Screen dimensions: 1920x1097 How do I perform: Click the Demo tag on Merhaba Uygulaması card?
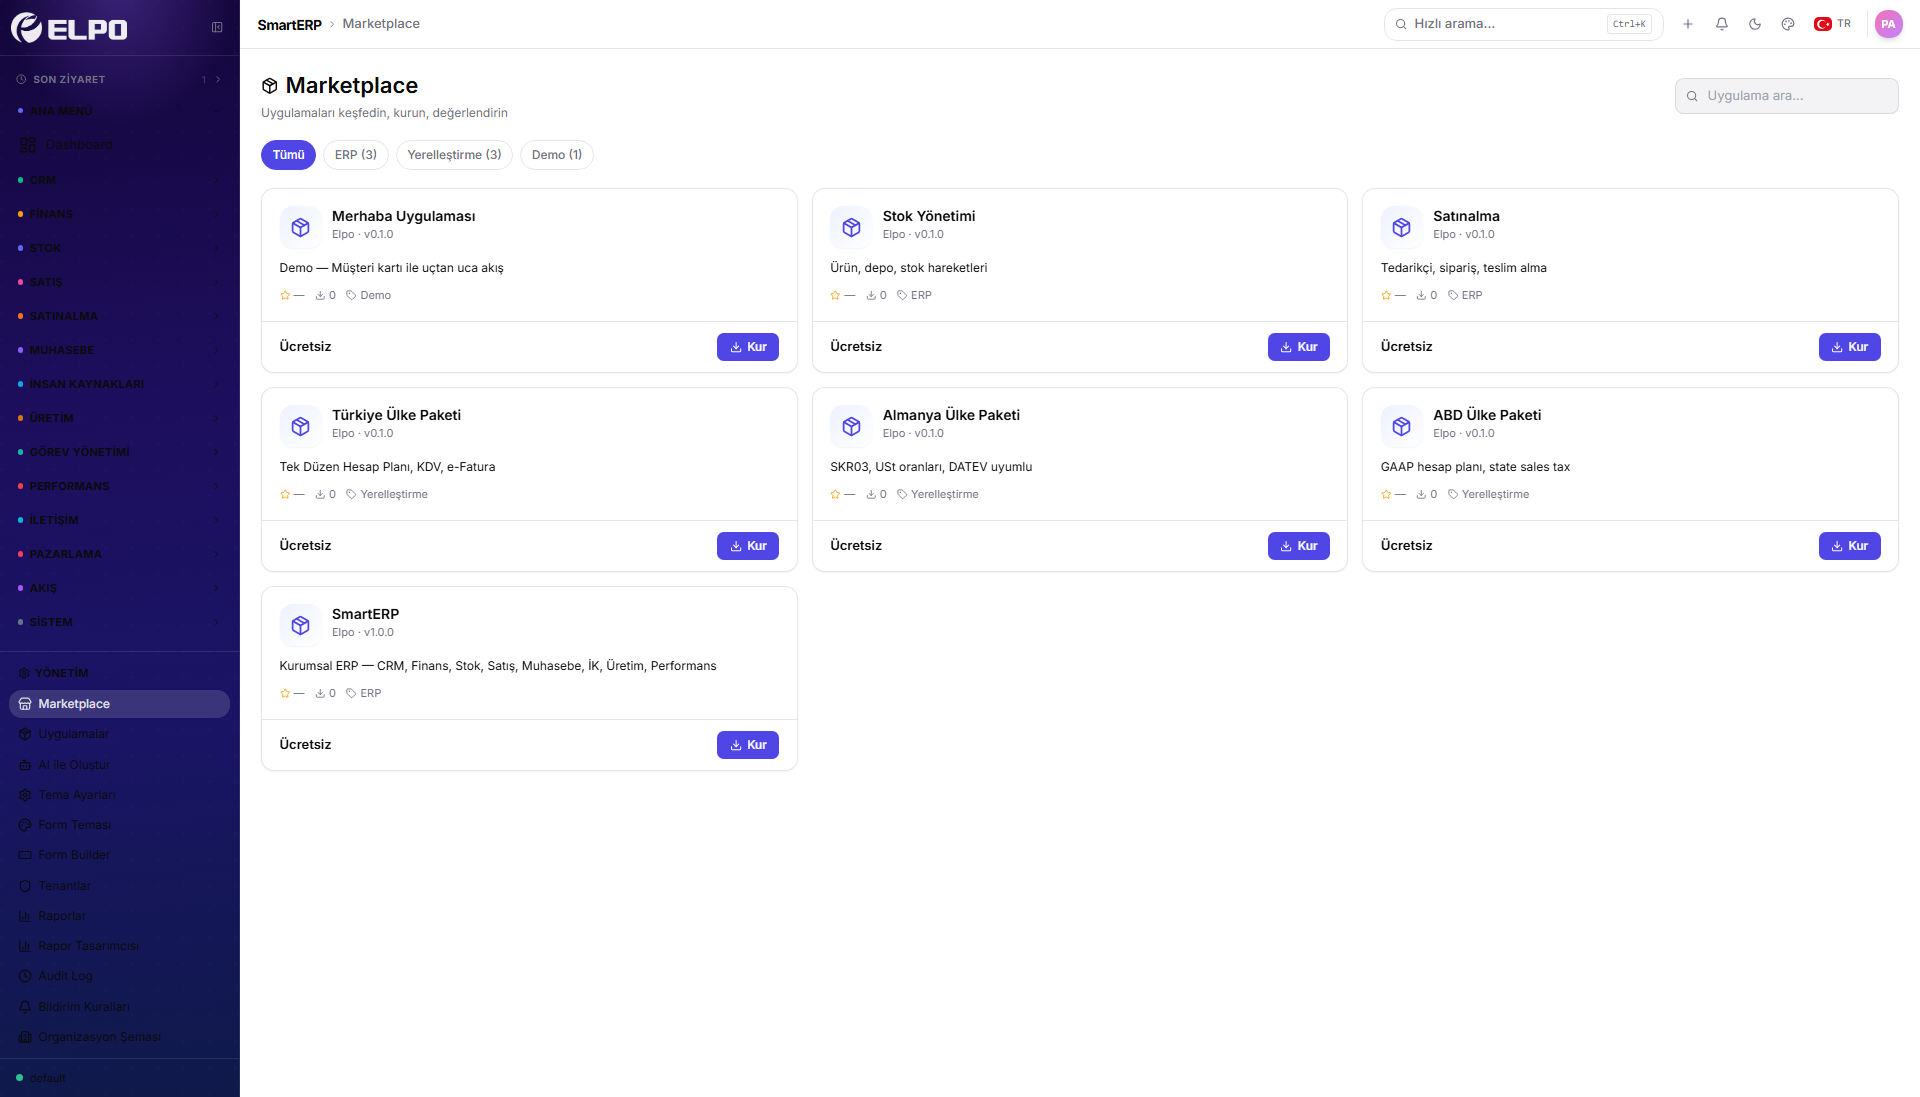click(369, 295)
